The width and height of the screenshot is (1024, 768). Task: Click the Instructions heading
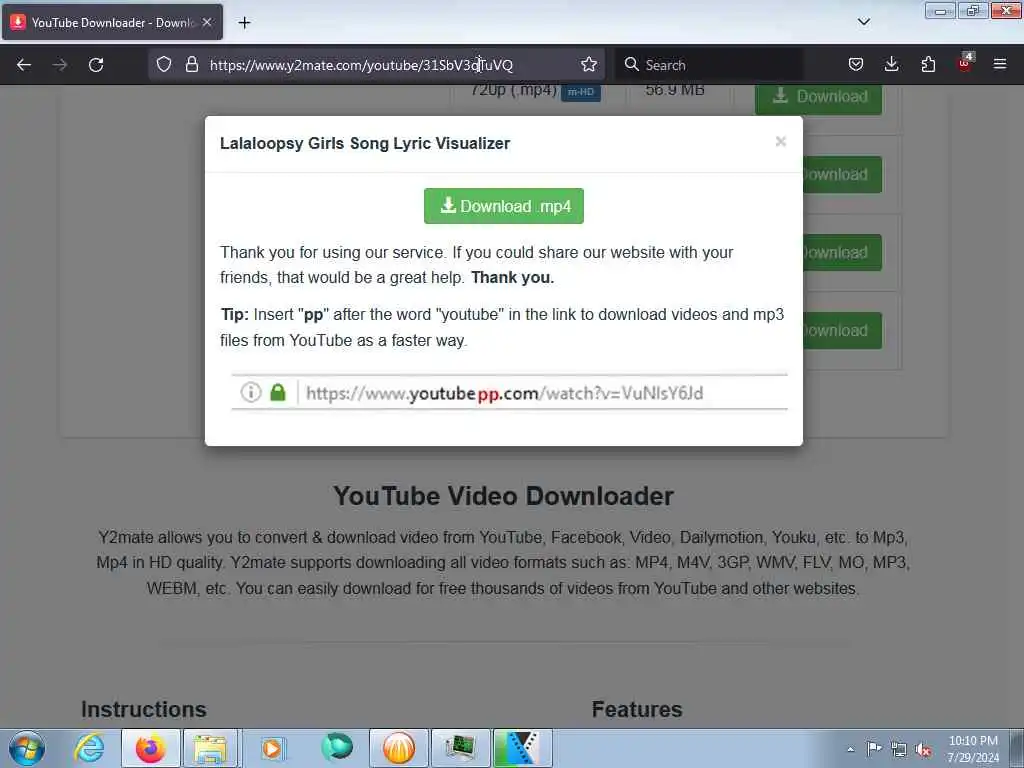pyautogui.click(x=144, y=709)
